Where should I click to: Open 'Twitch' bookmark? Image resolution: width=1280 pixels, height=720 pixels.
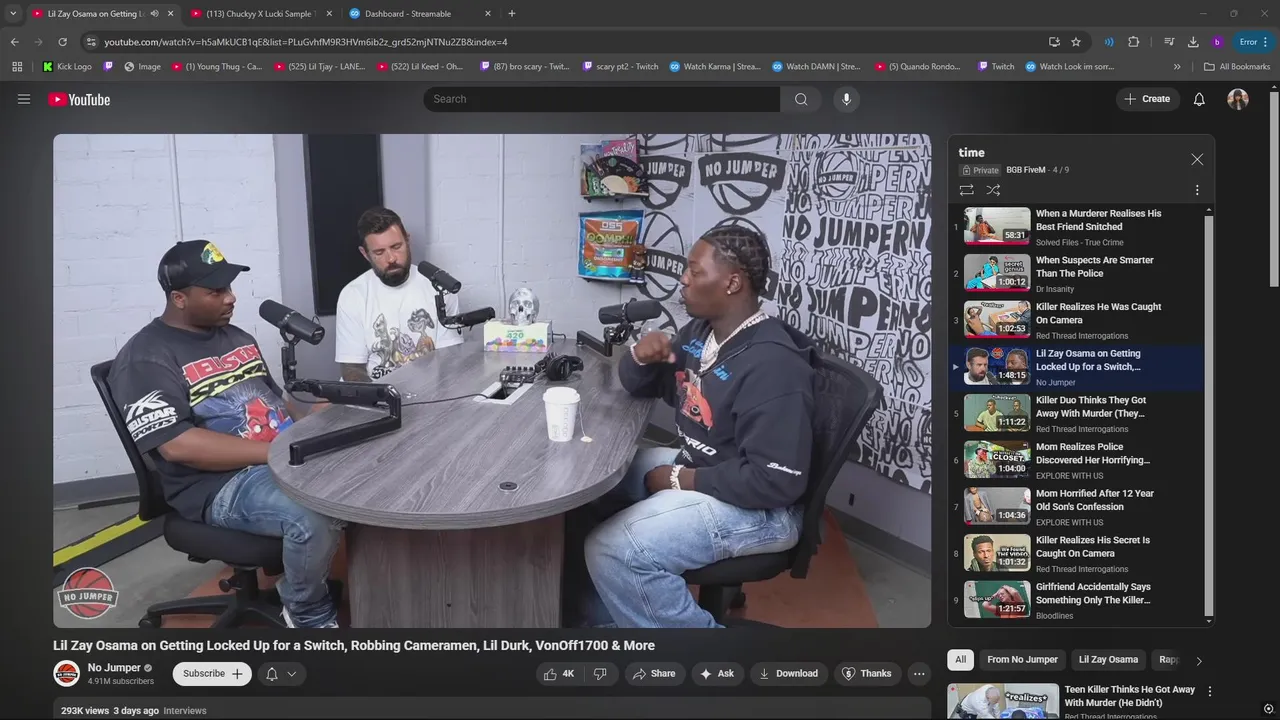[995, 67]
